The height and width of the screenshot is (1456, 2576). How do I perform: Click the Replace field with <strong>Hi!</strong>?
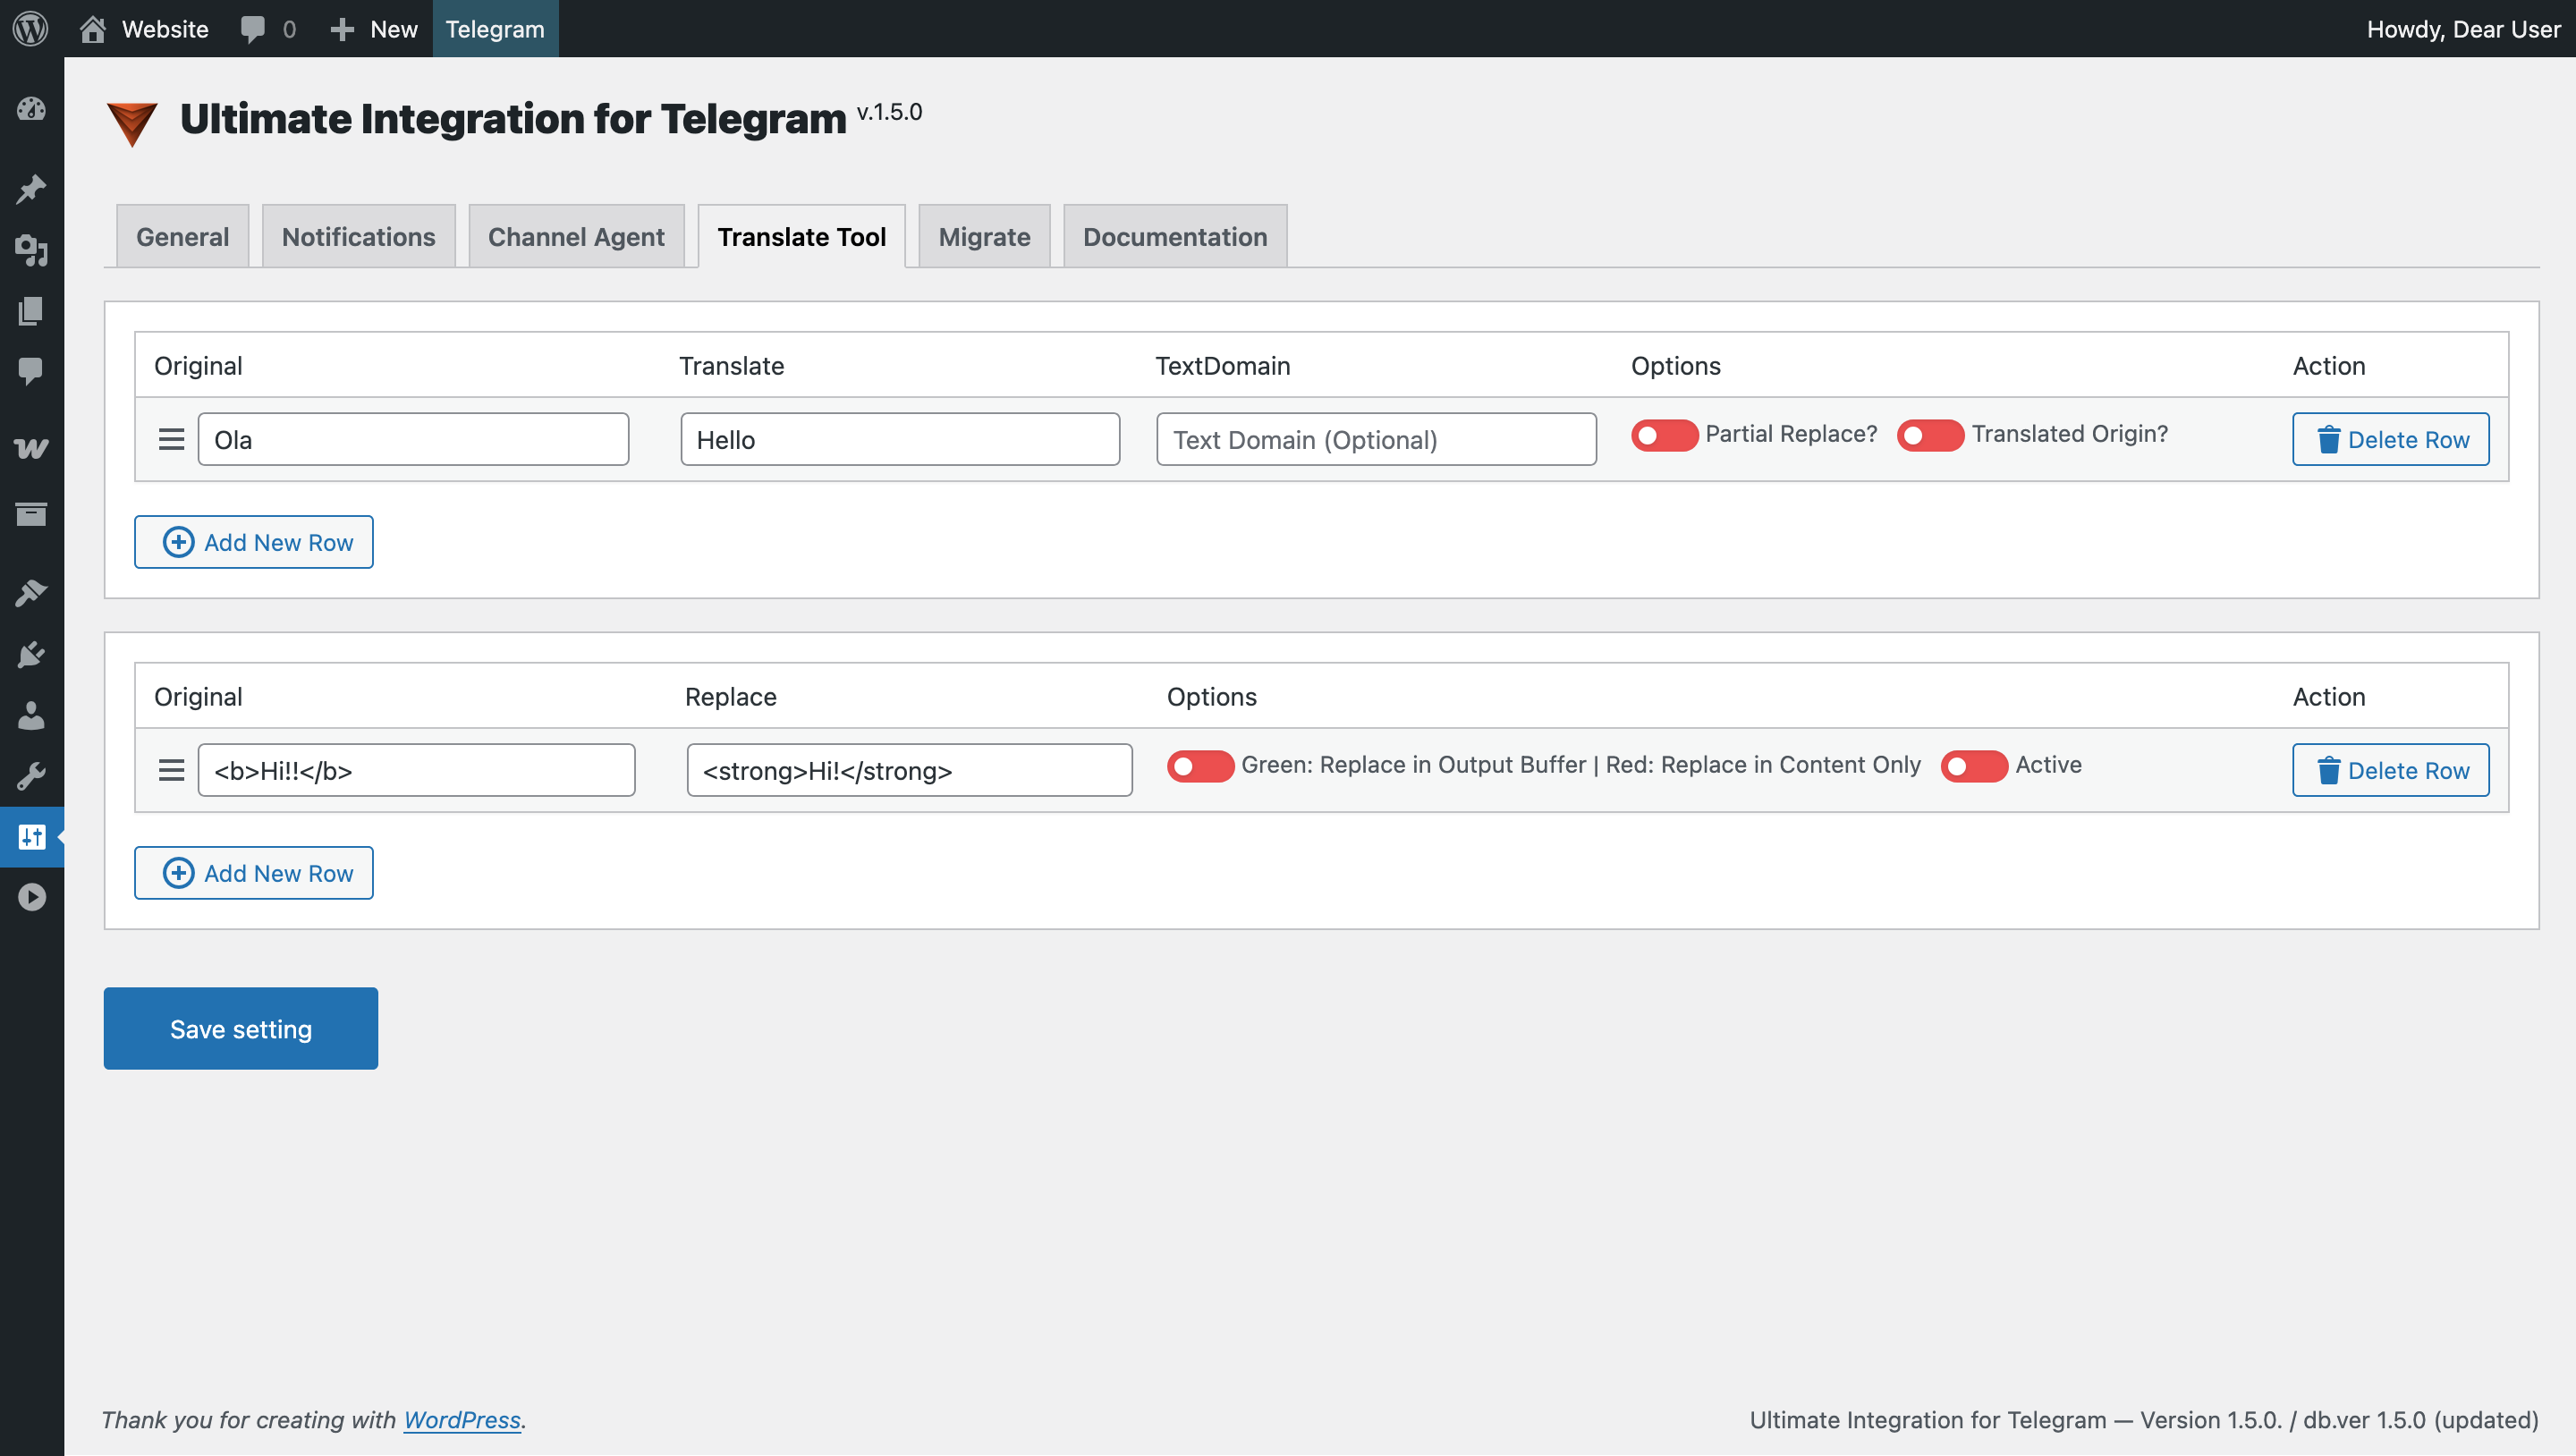[909, 770]
